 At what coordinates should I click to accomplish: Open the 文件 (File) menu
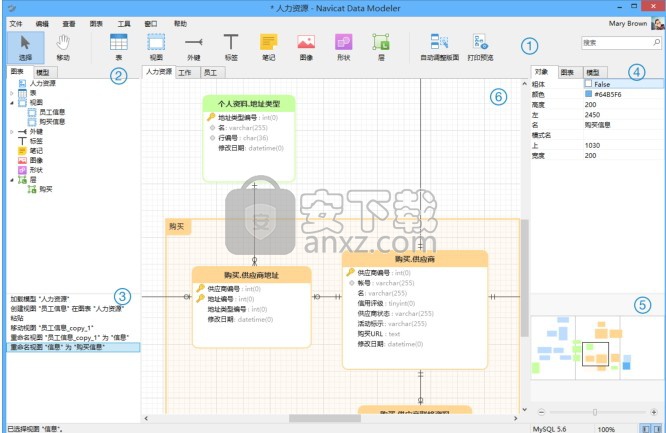point(16,24)
